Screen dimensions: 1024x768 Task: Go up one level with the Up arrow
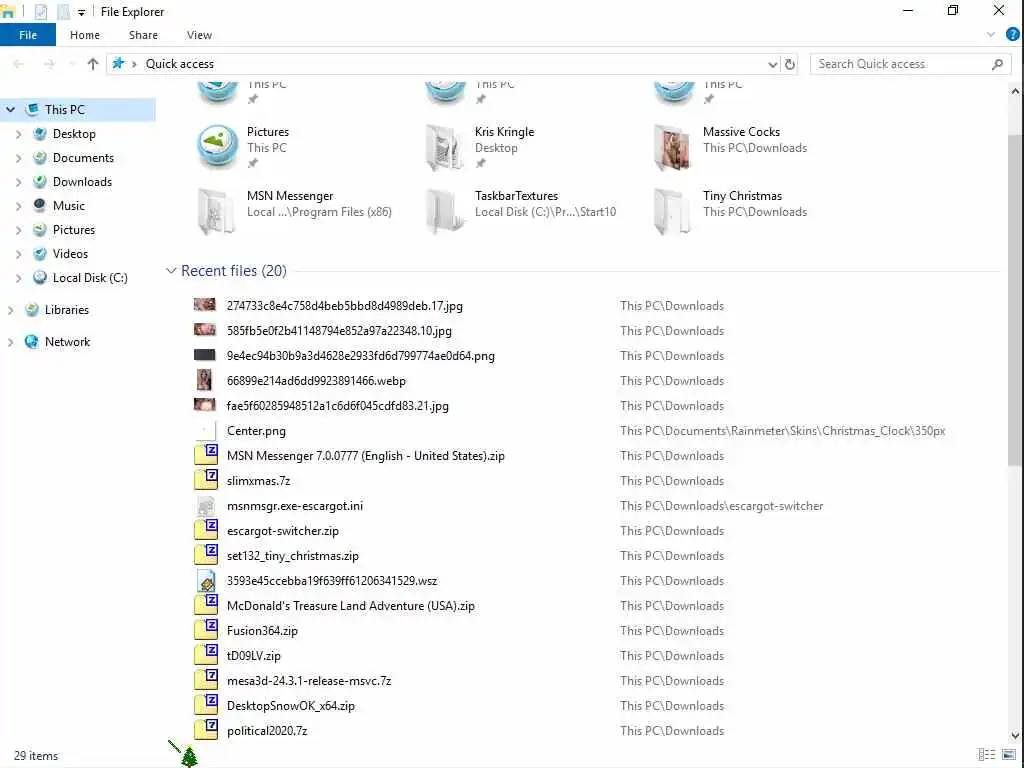[93, 64]
